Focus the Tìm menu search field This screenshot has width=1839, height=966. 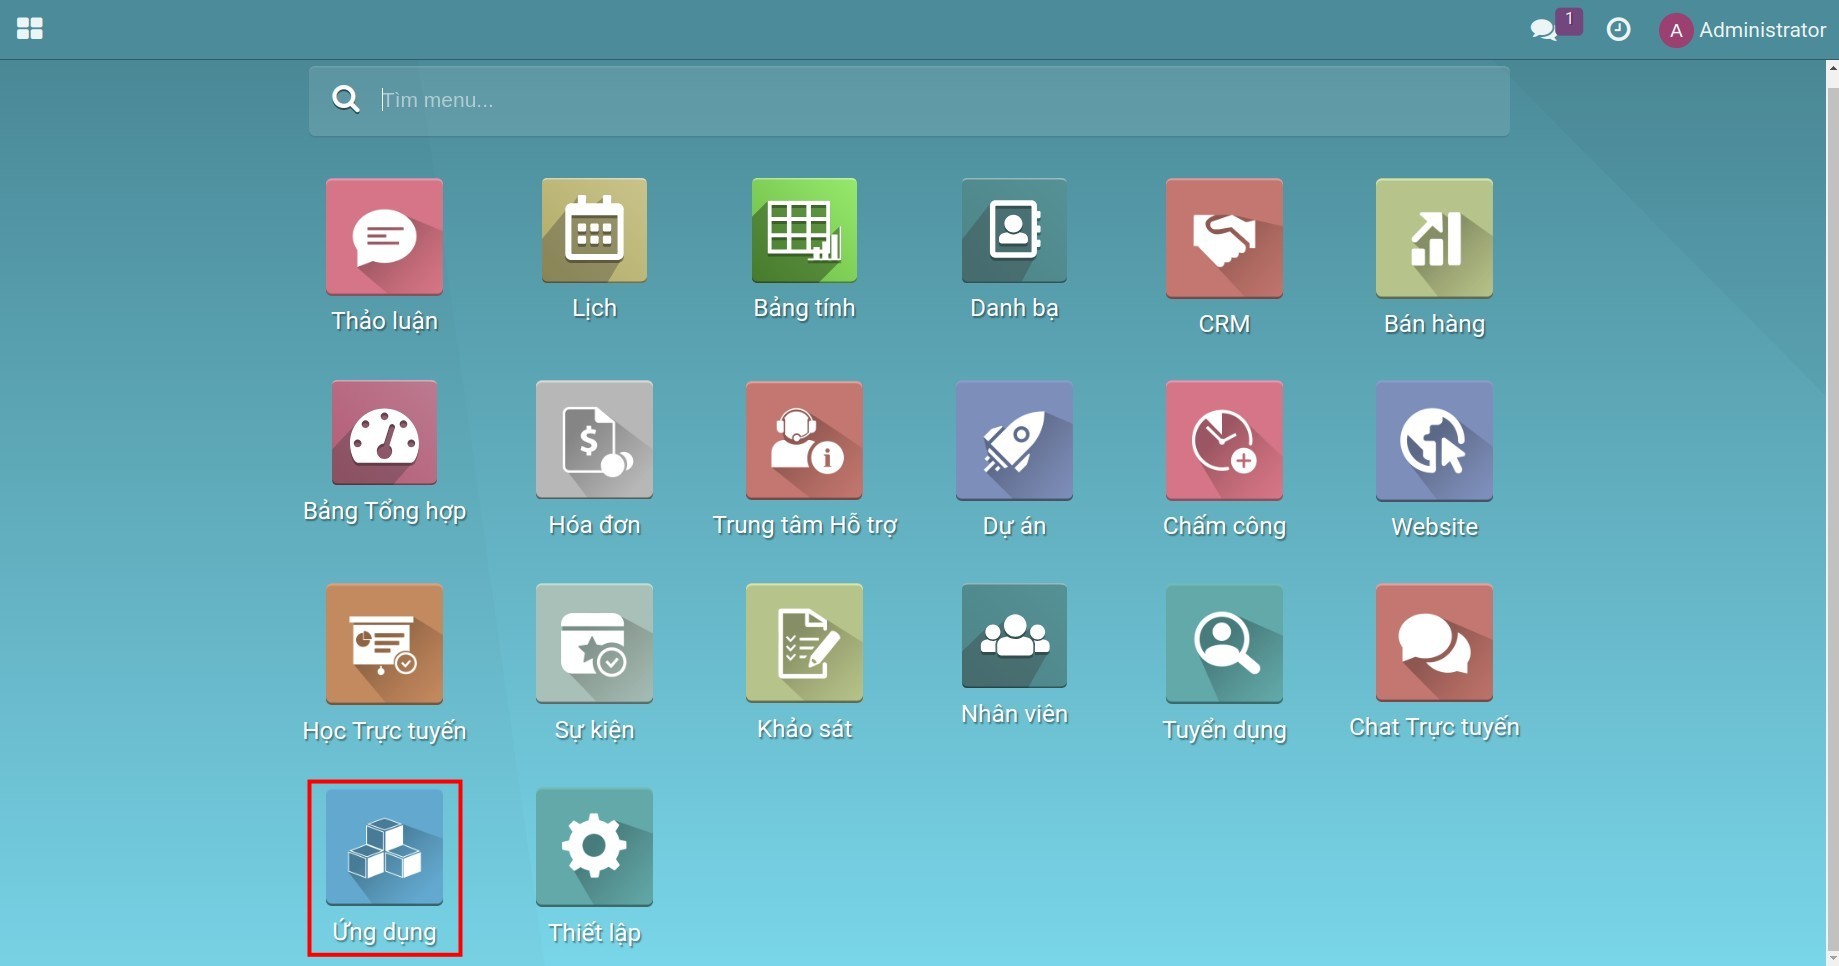coord(909,101)
